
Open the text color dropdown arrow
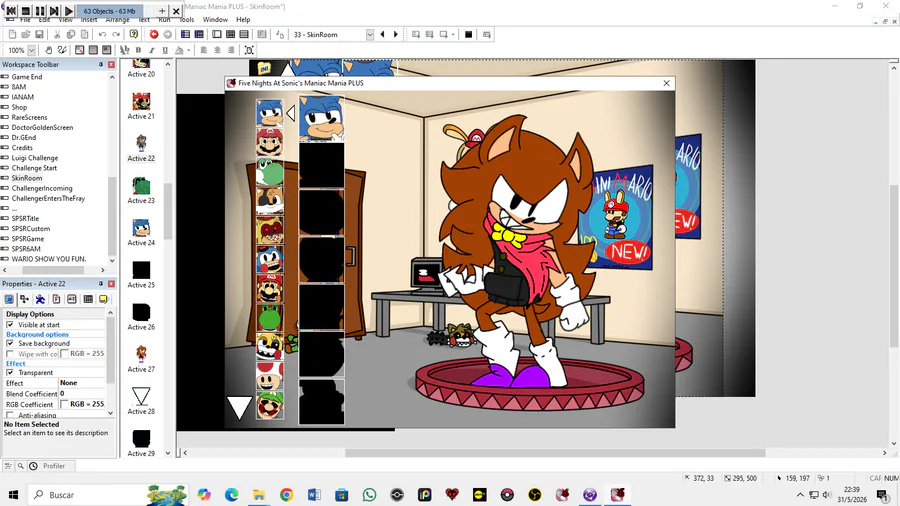[188, 50]
